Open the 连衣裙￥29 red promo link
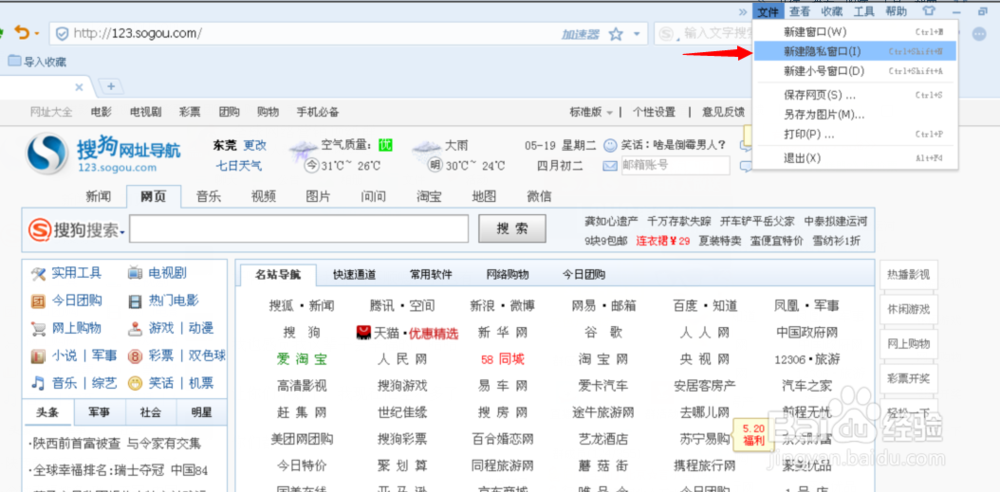The width and height of the screenshot is (1000, 492). [x=663, y=241]
